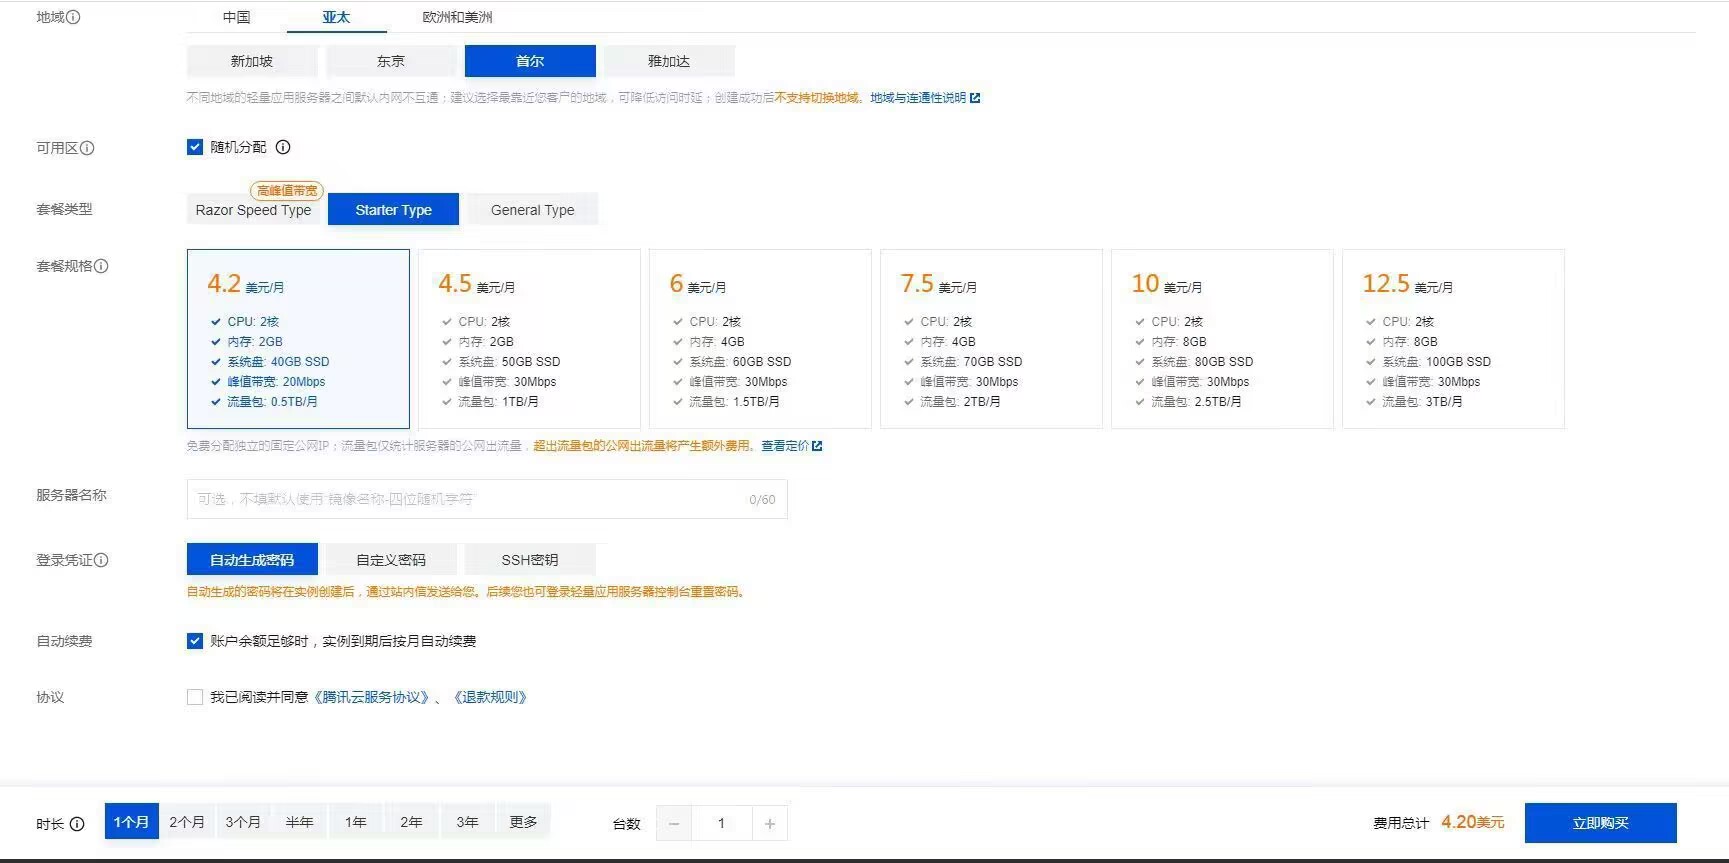
Task: Click the plus icon to increase 台数
Action: click(x=769, y=823)
